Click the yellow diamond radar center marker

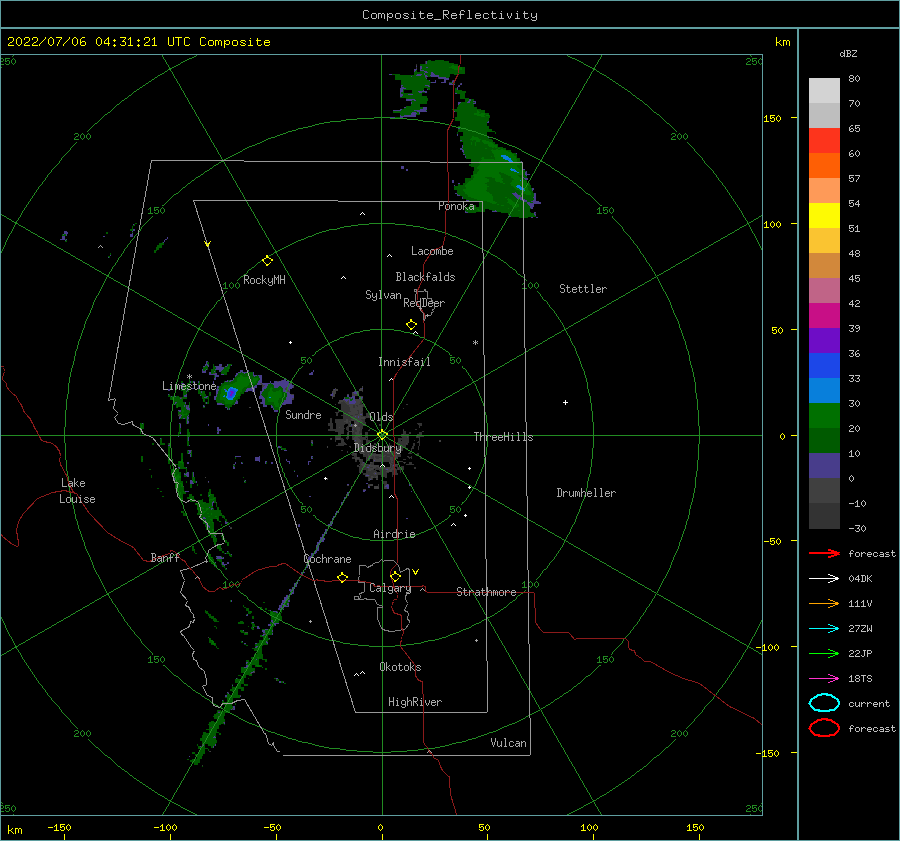point(382,435)
